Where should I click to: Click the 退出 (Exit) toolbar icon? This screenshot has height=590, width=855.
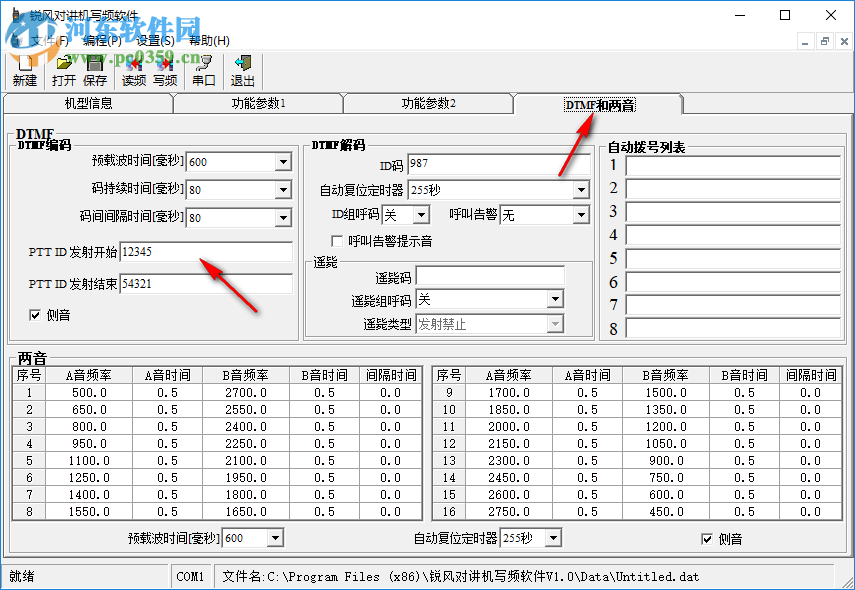pyautogui.click(x=241, y=70)
